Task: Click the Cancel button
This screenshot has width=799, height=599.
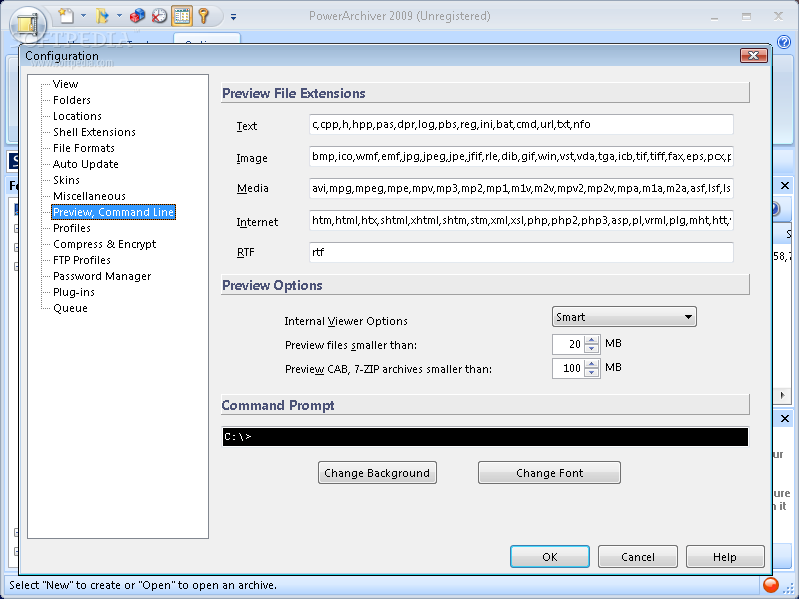Action: coord(637,557)
